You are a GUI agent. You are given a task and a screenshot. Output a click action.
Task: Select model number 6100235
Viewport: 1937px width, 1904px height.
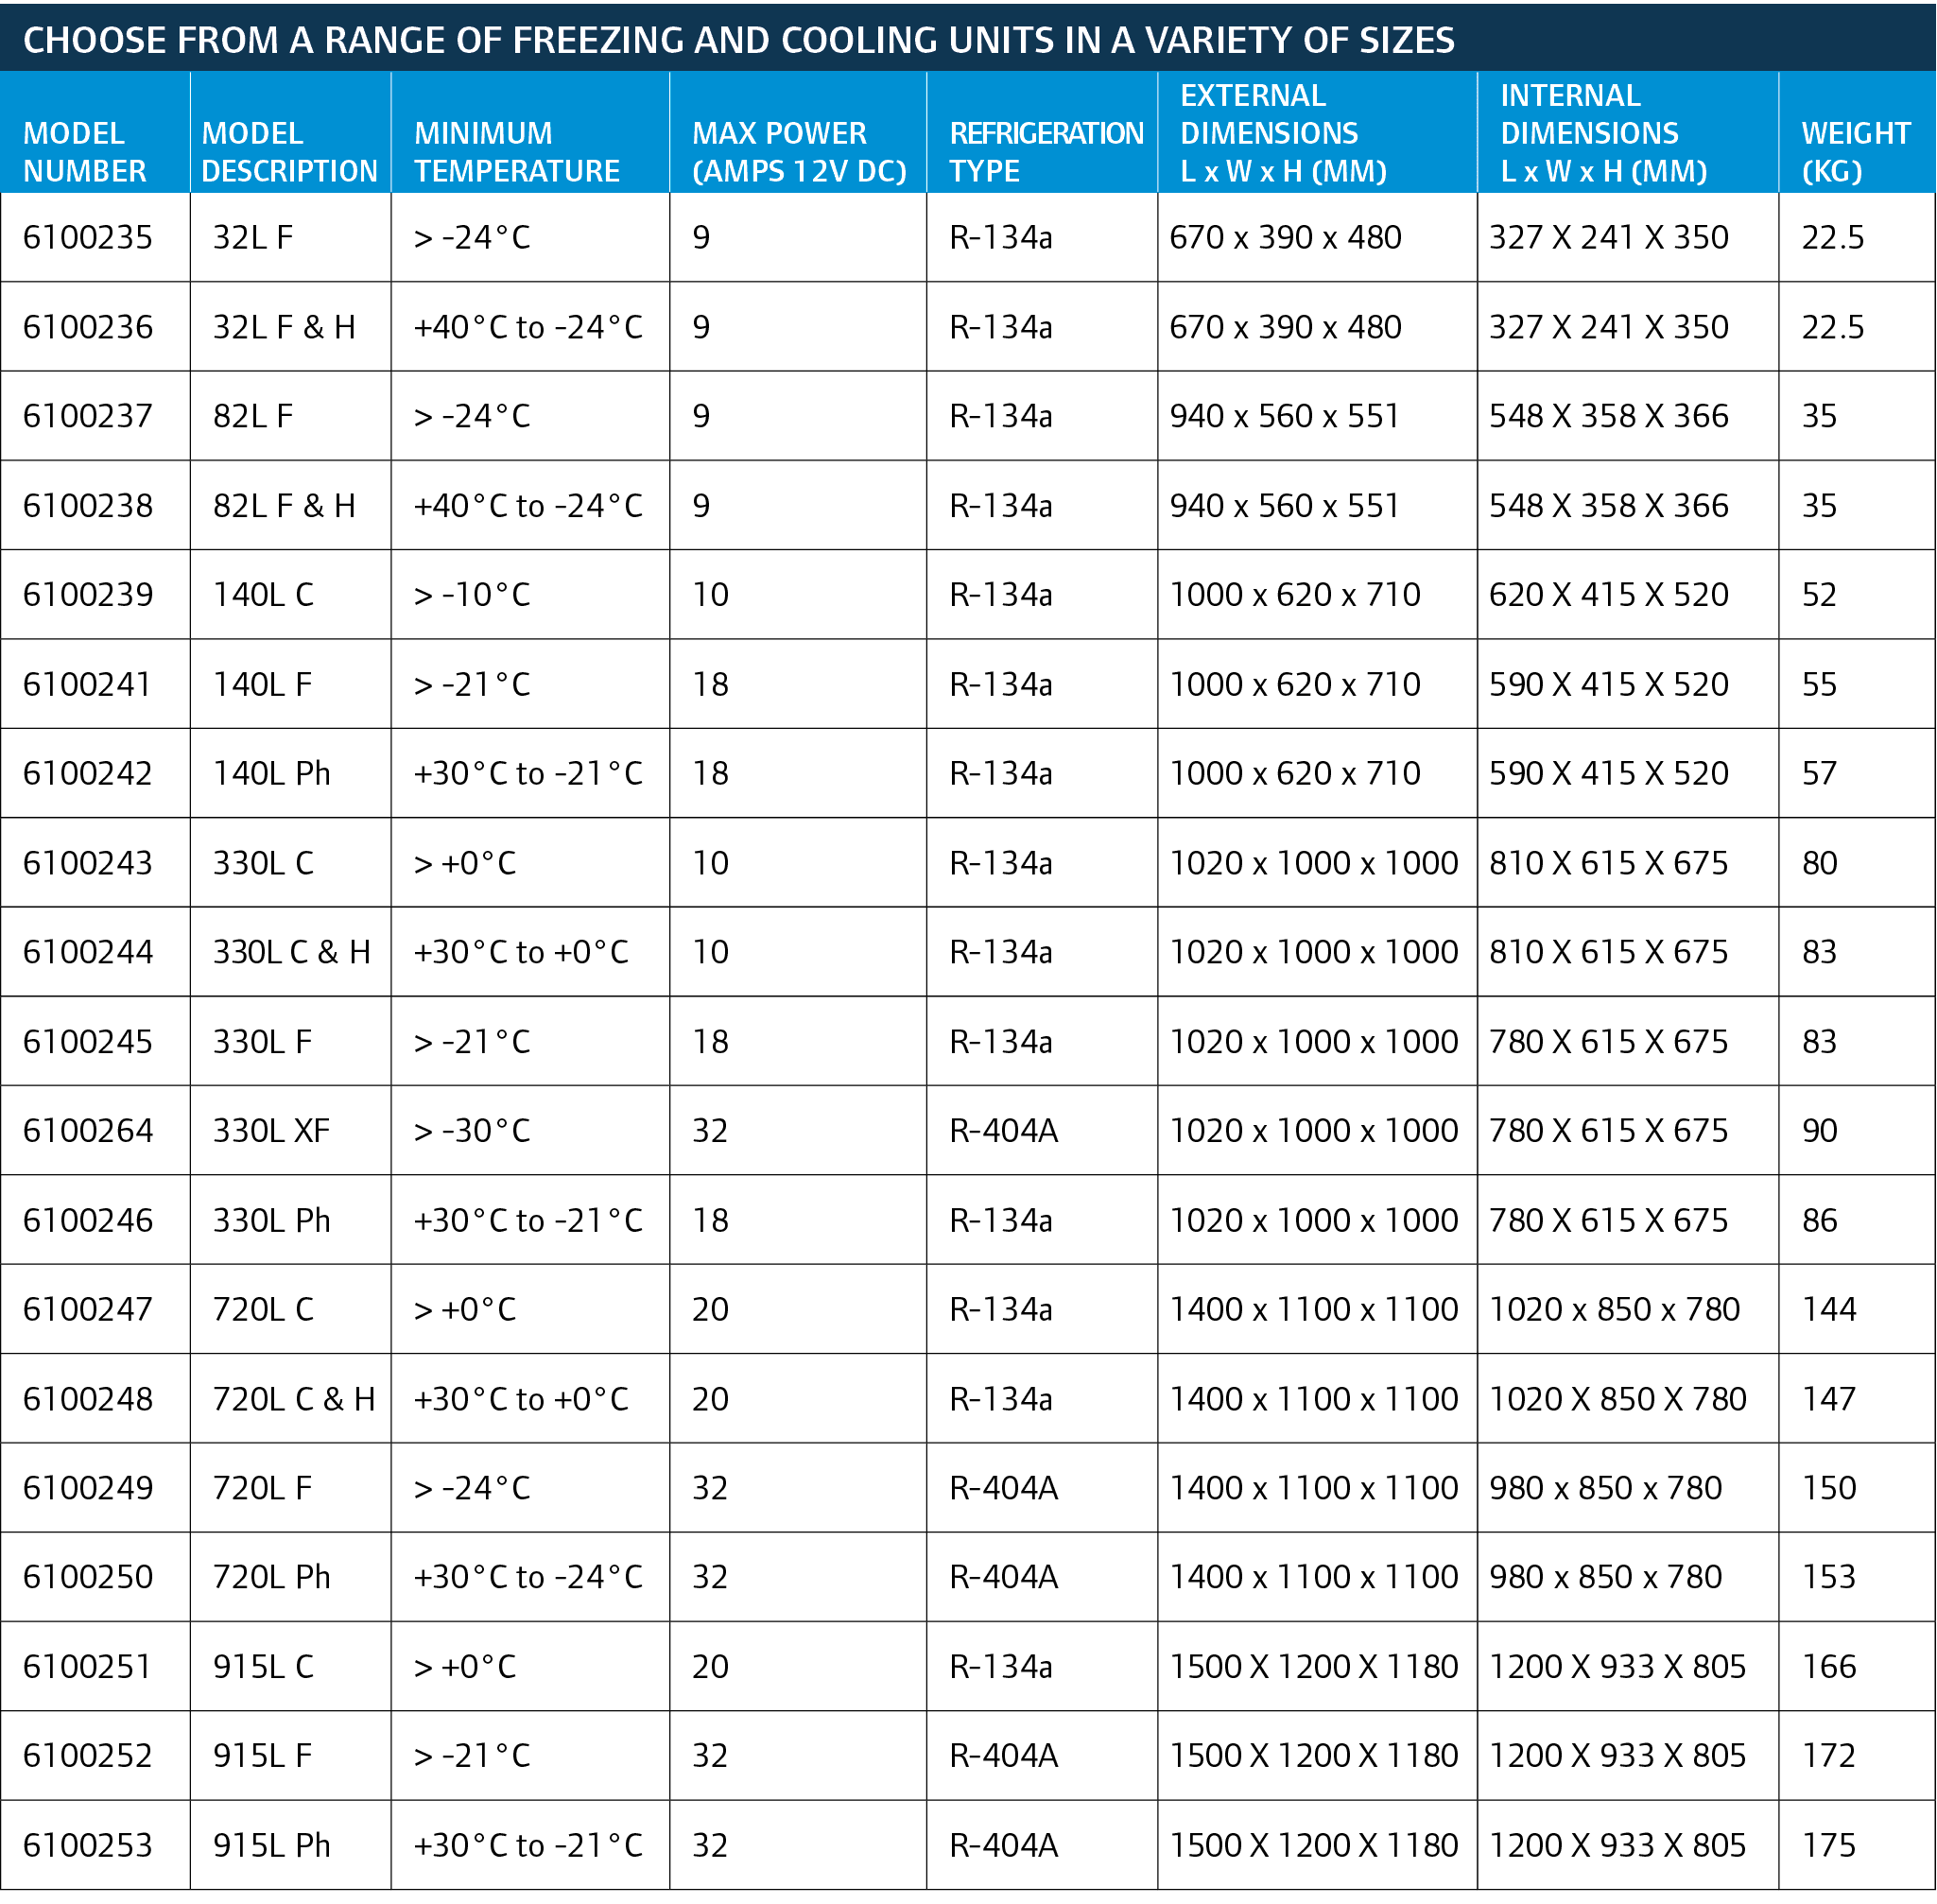88,237
